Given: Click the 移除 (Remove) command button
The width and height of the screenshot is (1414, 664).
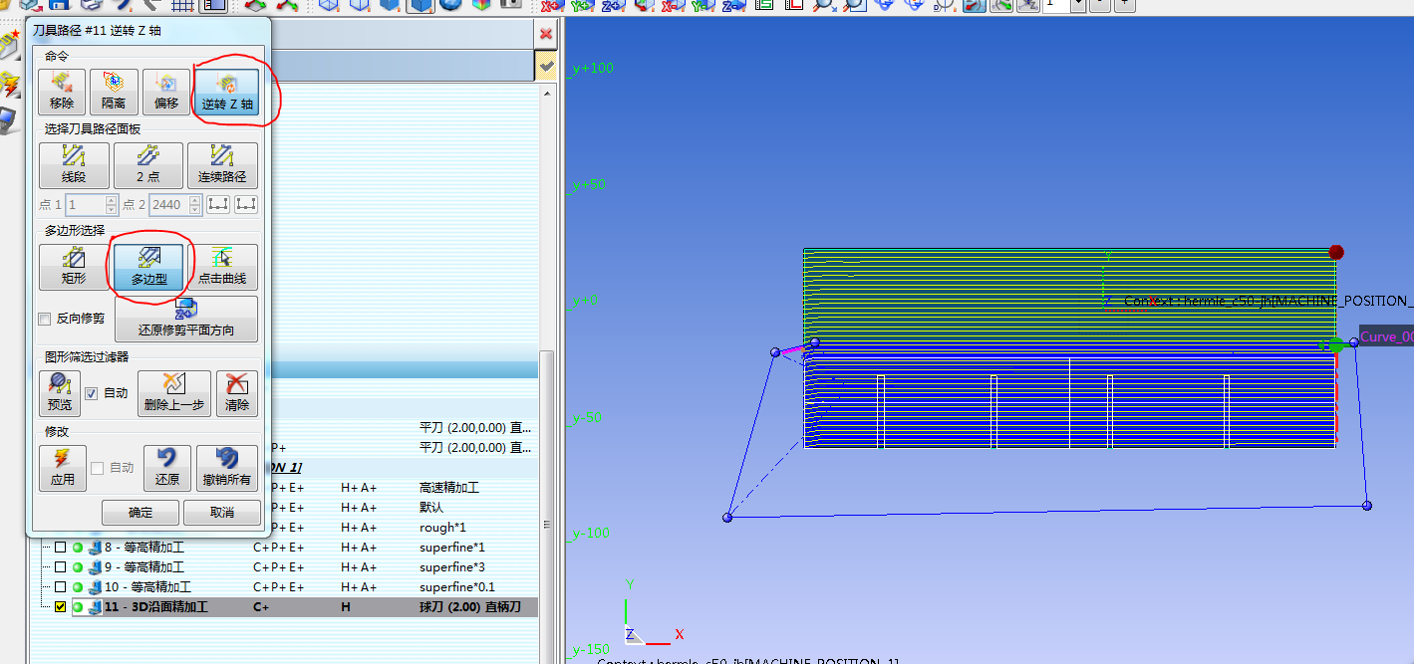Looking at the screenshot, I should [x=62, y=91].
